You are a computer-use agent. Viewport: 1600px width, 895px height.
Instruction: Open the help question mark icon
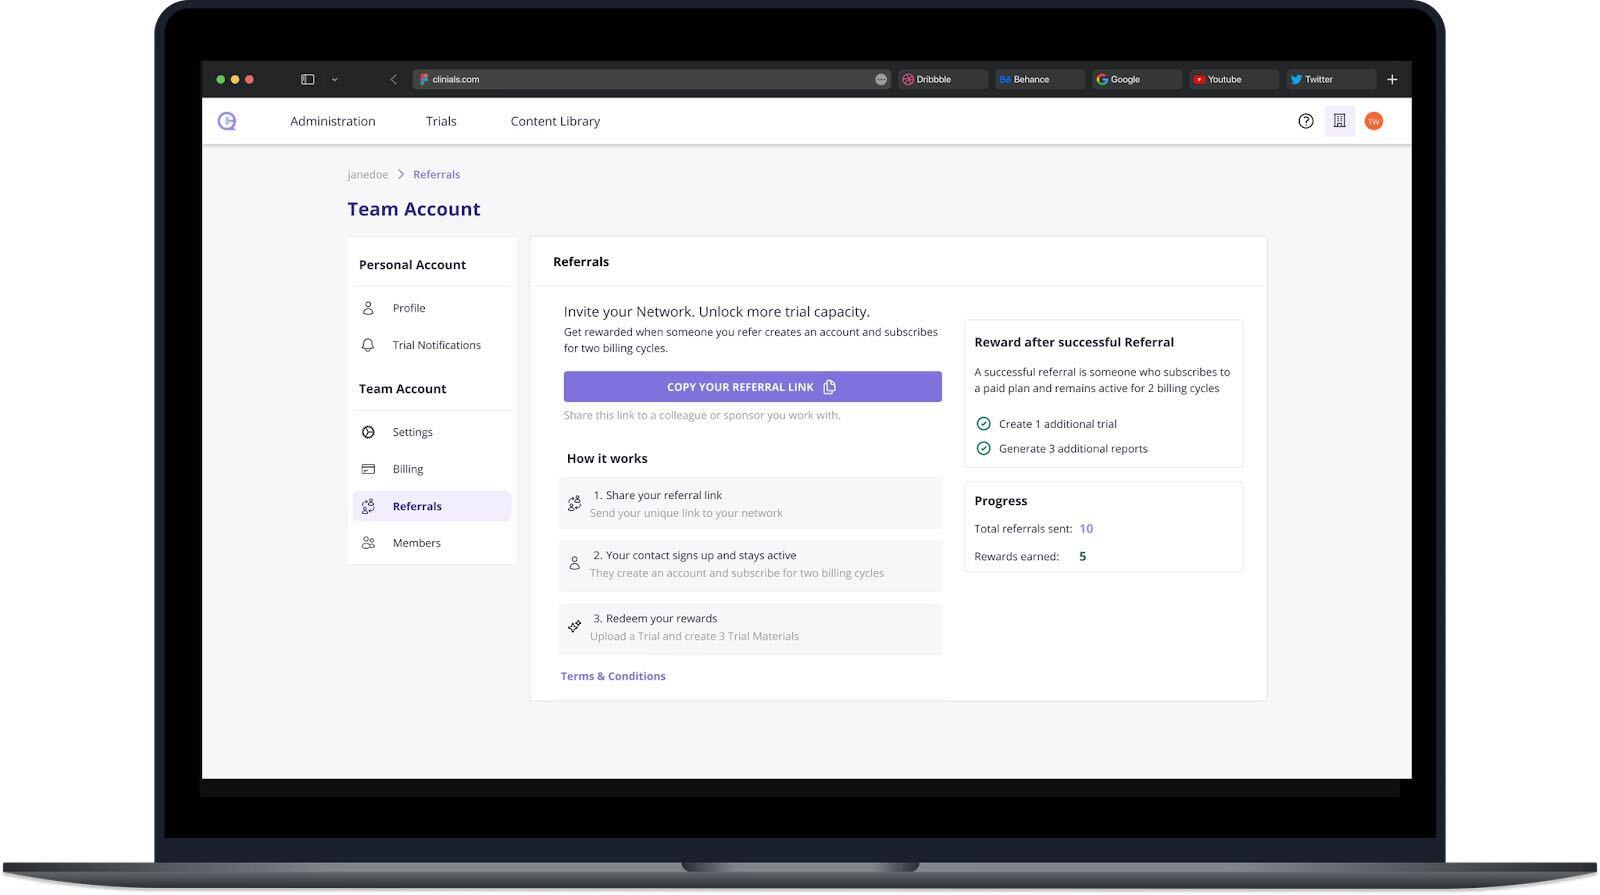coord(1306,121)
